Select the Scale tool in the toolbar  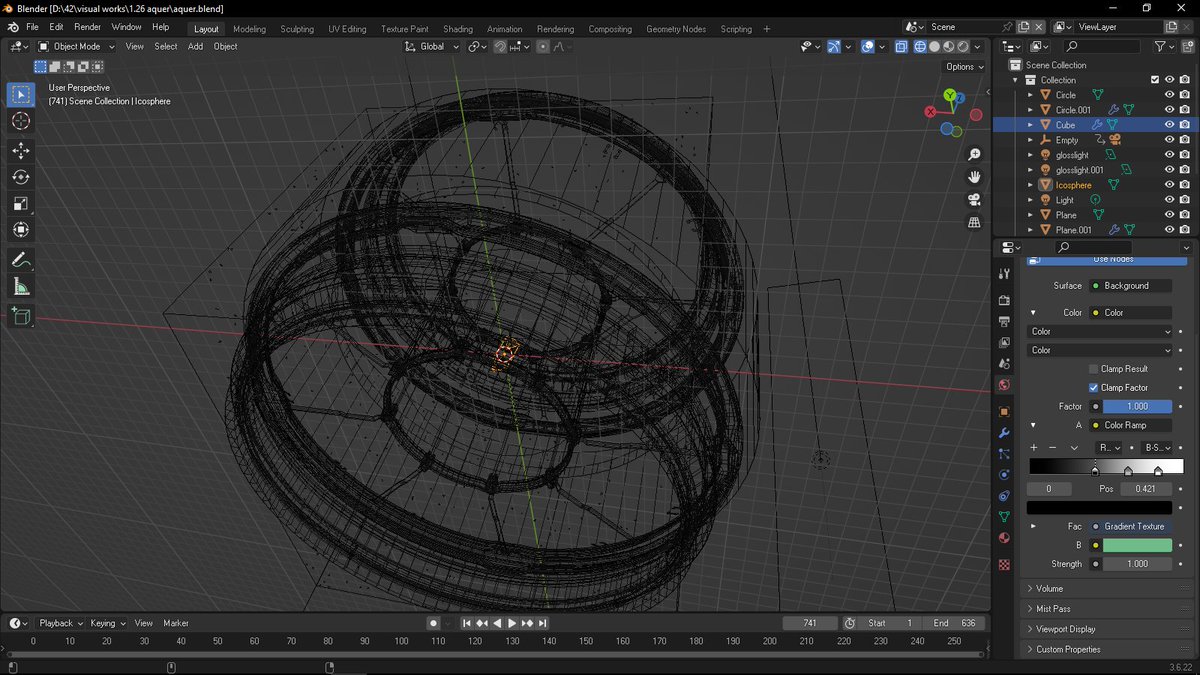click(x=20, y=203)
